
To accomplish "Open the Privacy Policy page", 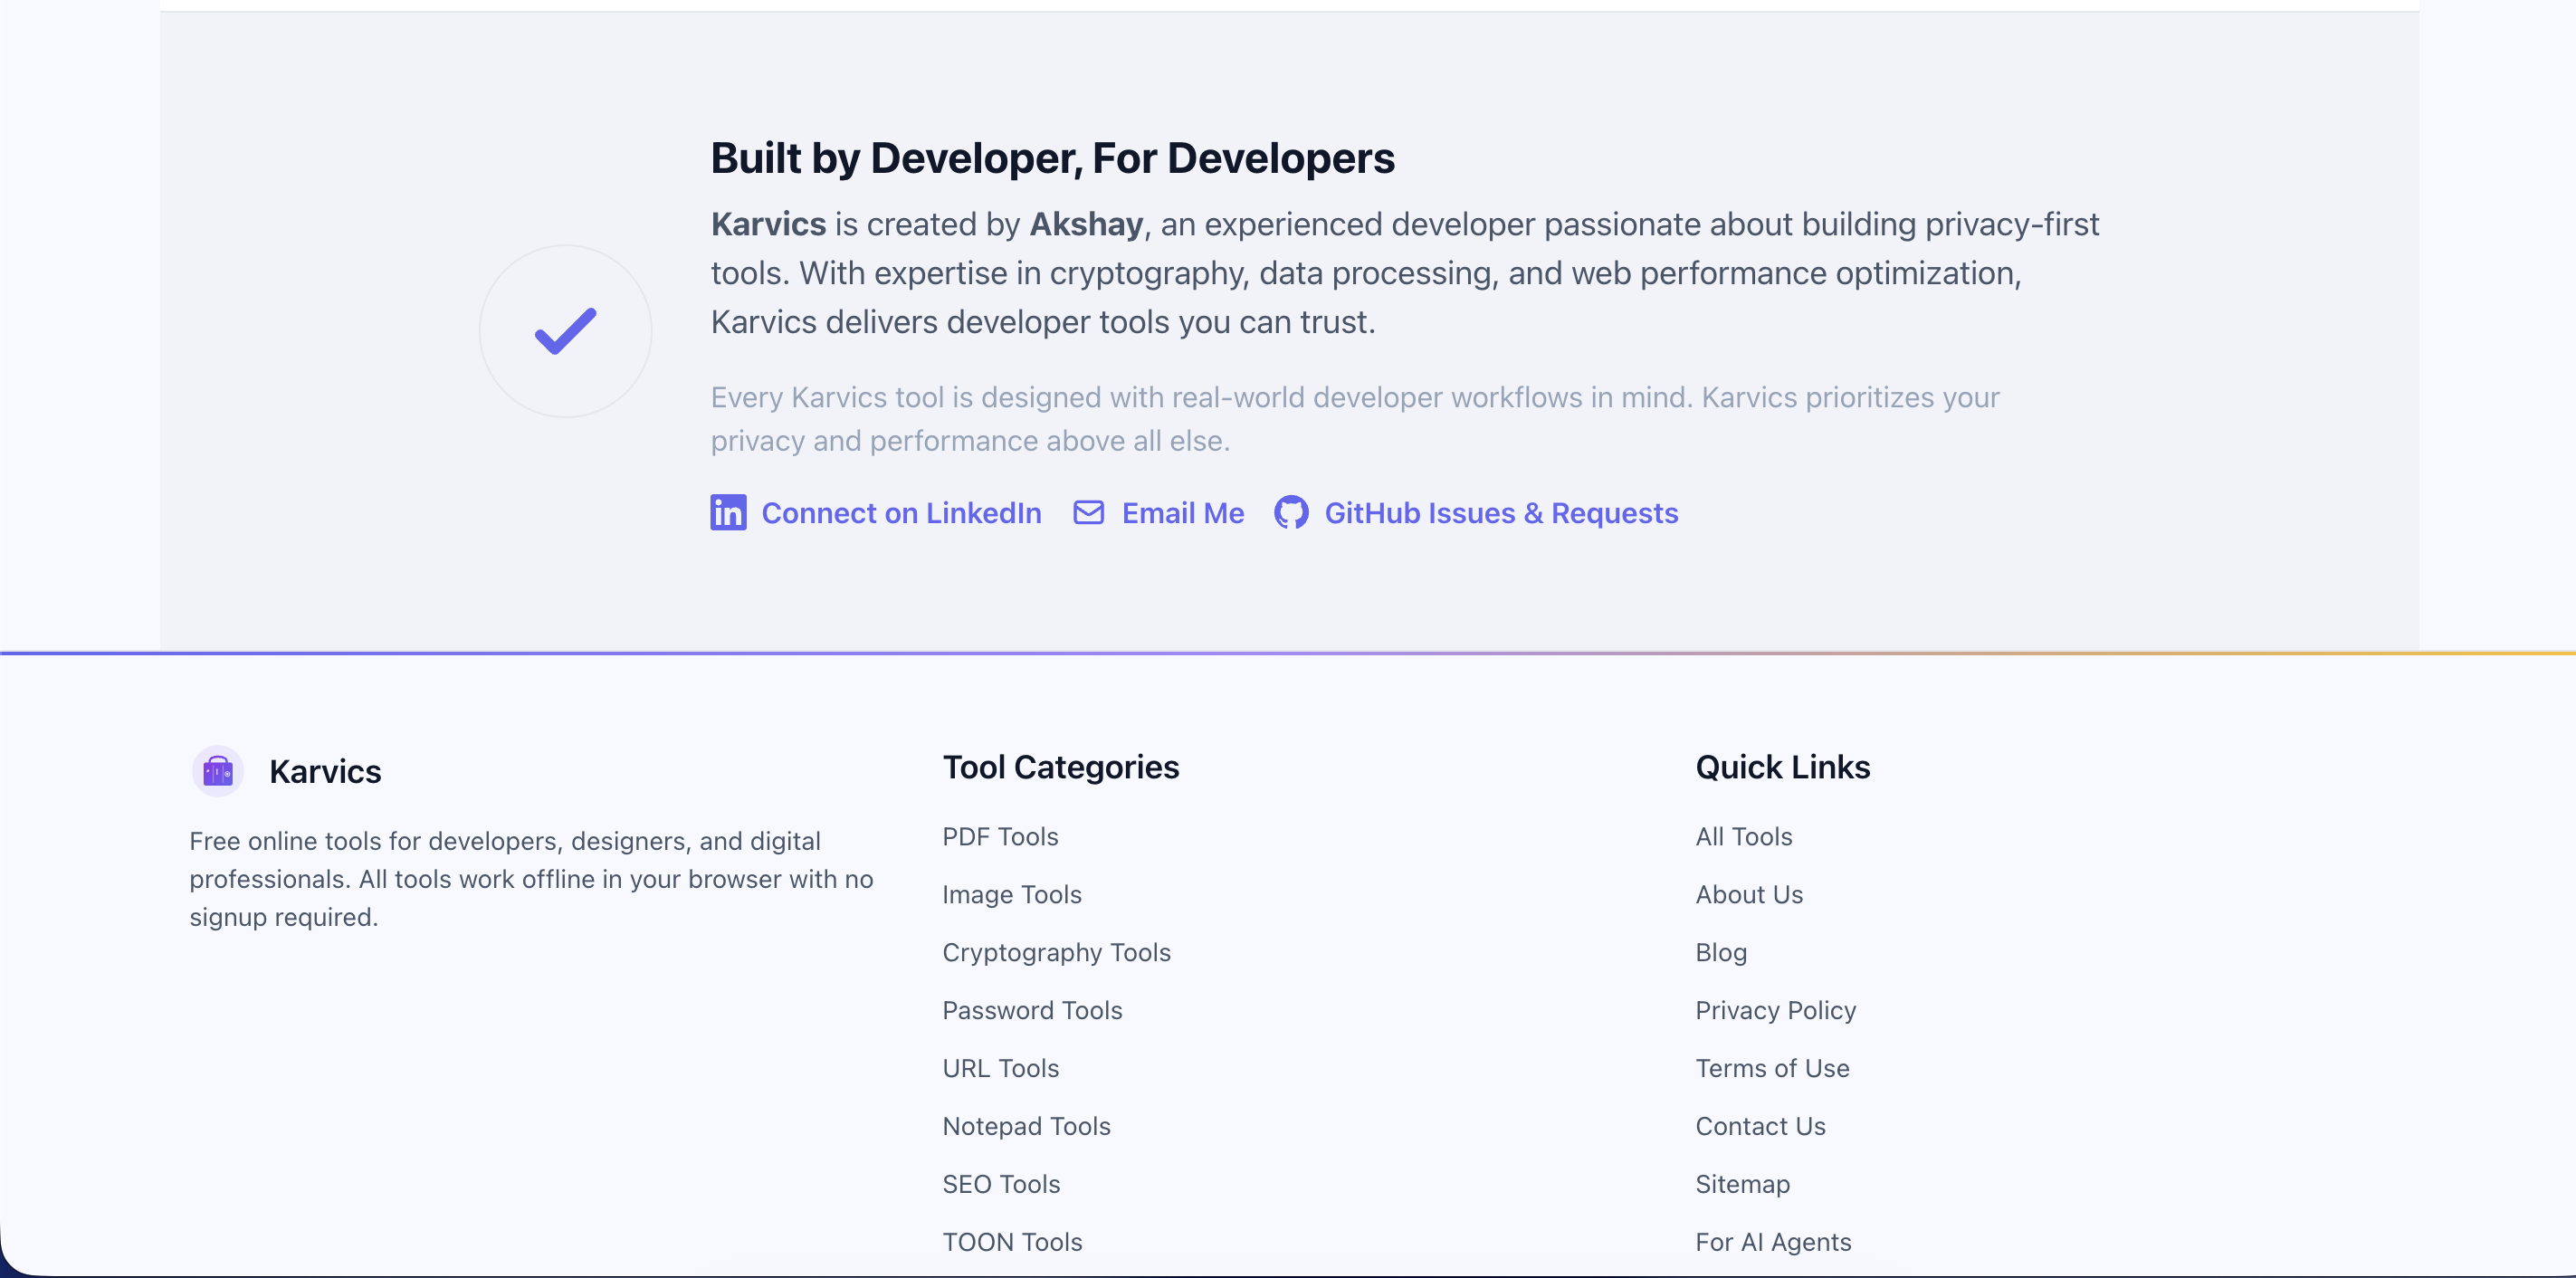I will pos(1775,1011).
